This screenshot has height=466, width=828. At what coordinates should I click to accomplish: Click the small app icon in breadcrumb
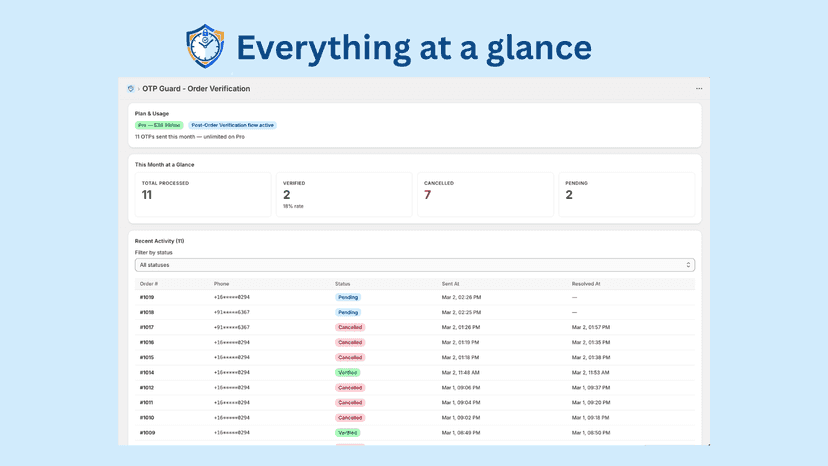131,89
